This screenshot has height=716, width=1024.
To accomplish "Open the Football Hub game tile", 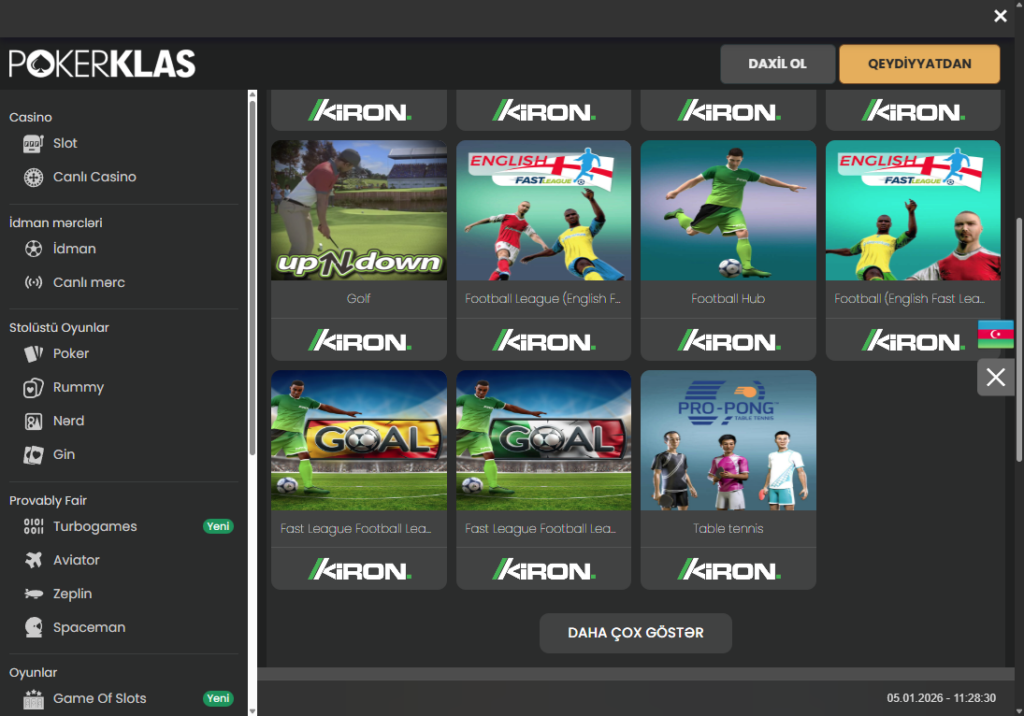I will (728, 211).
